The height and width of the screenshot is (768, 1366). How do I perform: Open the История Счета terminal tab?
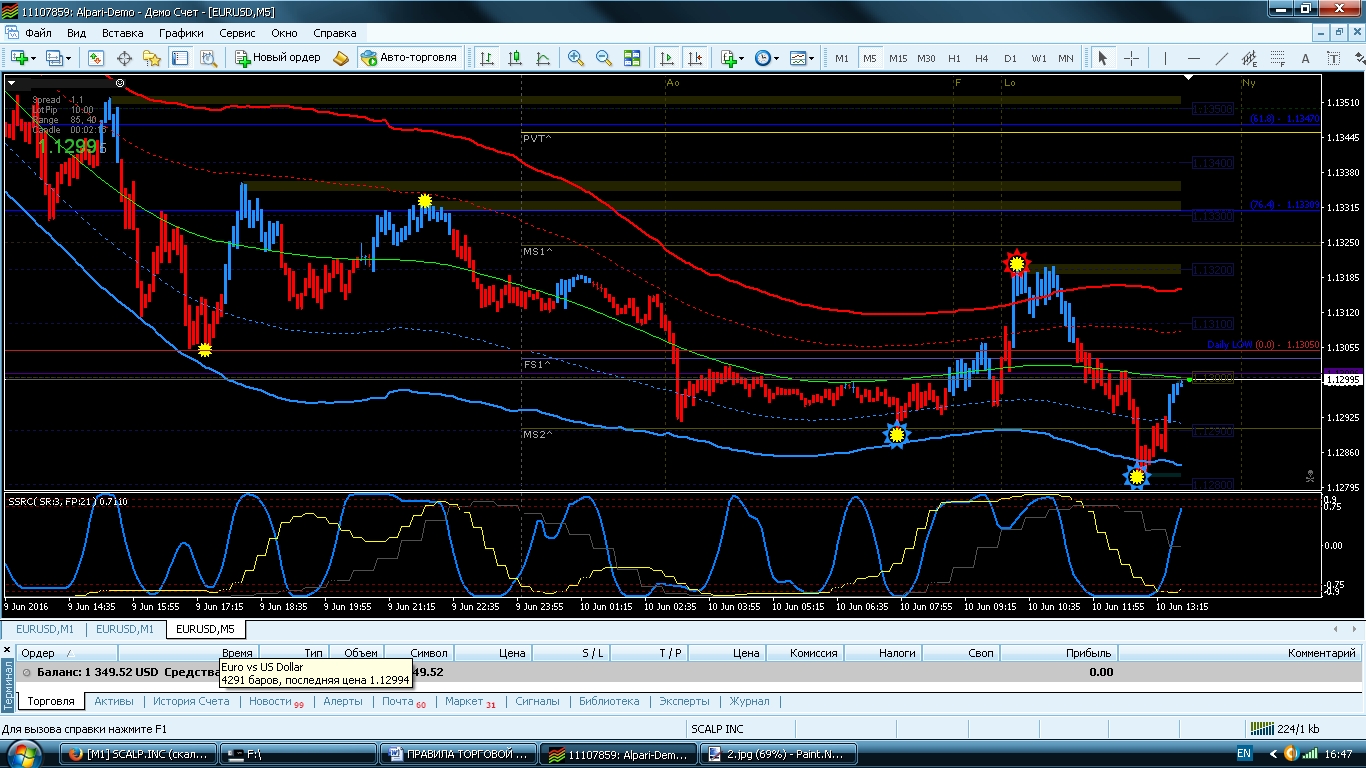click(x=191, y=701)
